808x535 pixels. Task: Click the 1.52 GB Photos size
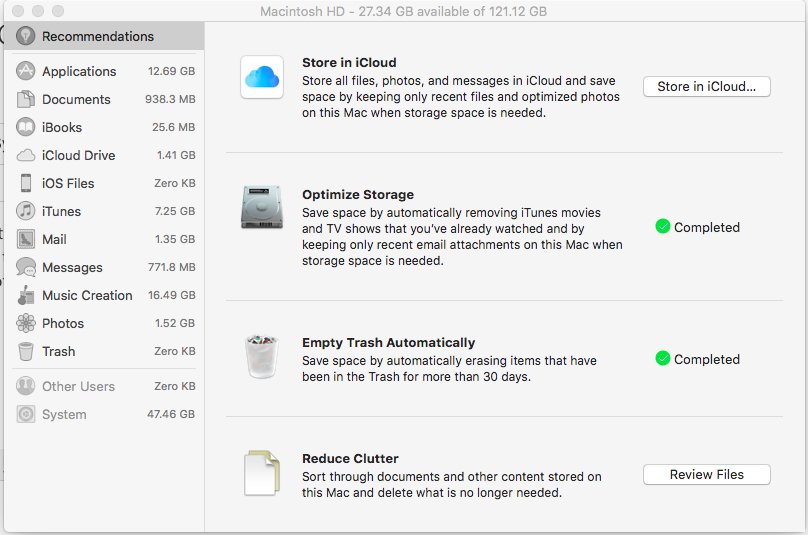[x=175, y=323]
